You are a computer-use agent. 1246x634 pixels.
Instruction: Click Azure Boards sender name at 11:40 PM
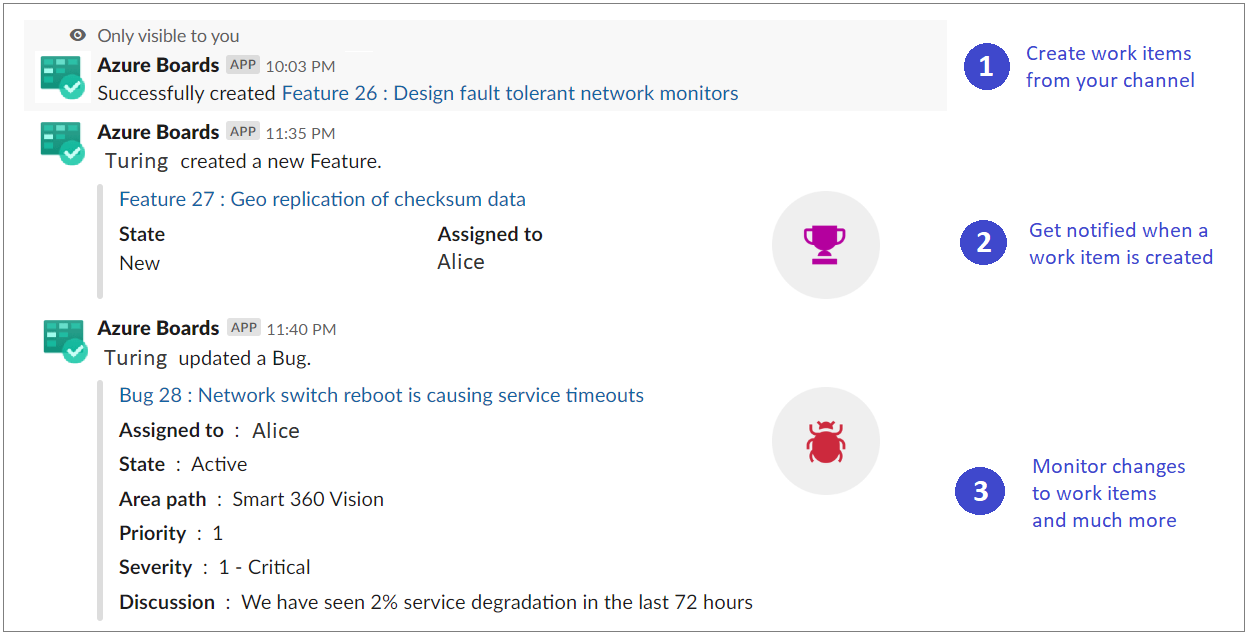click(158, 328)
